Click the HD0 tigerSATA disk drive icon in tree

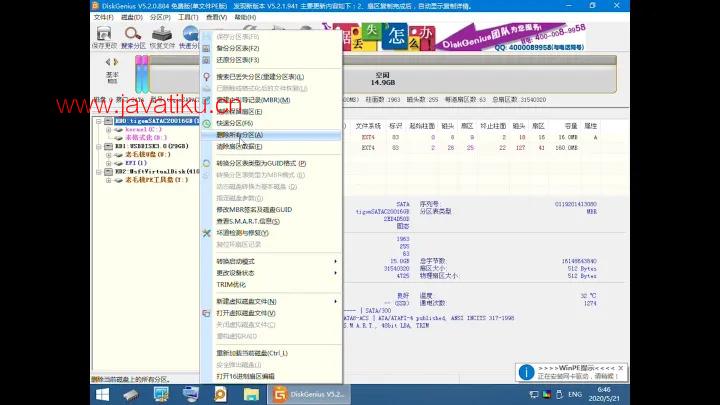pos(108,121)
